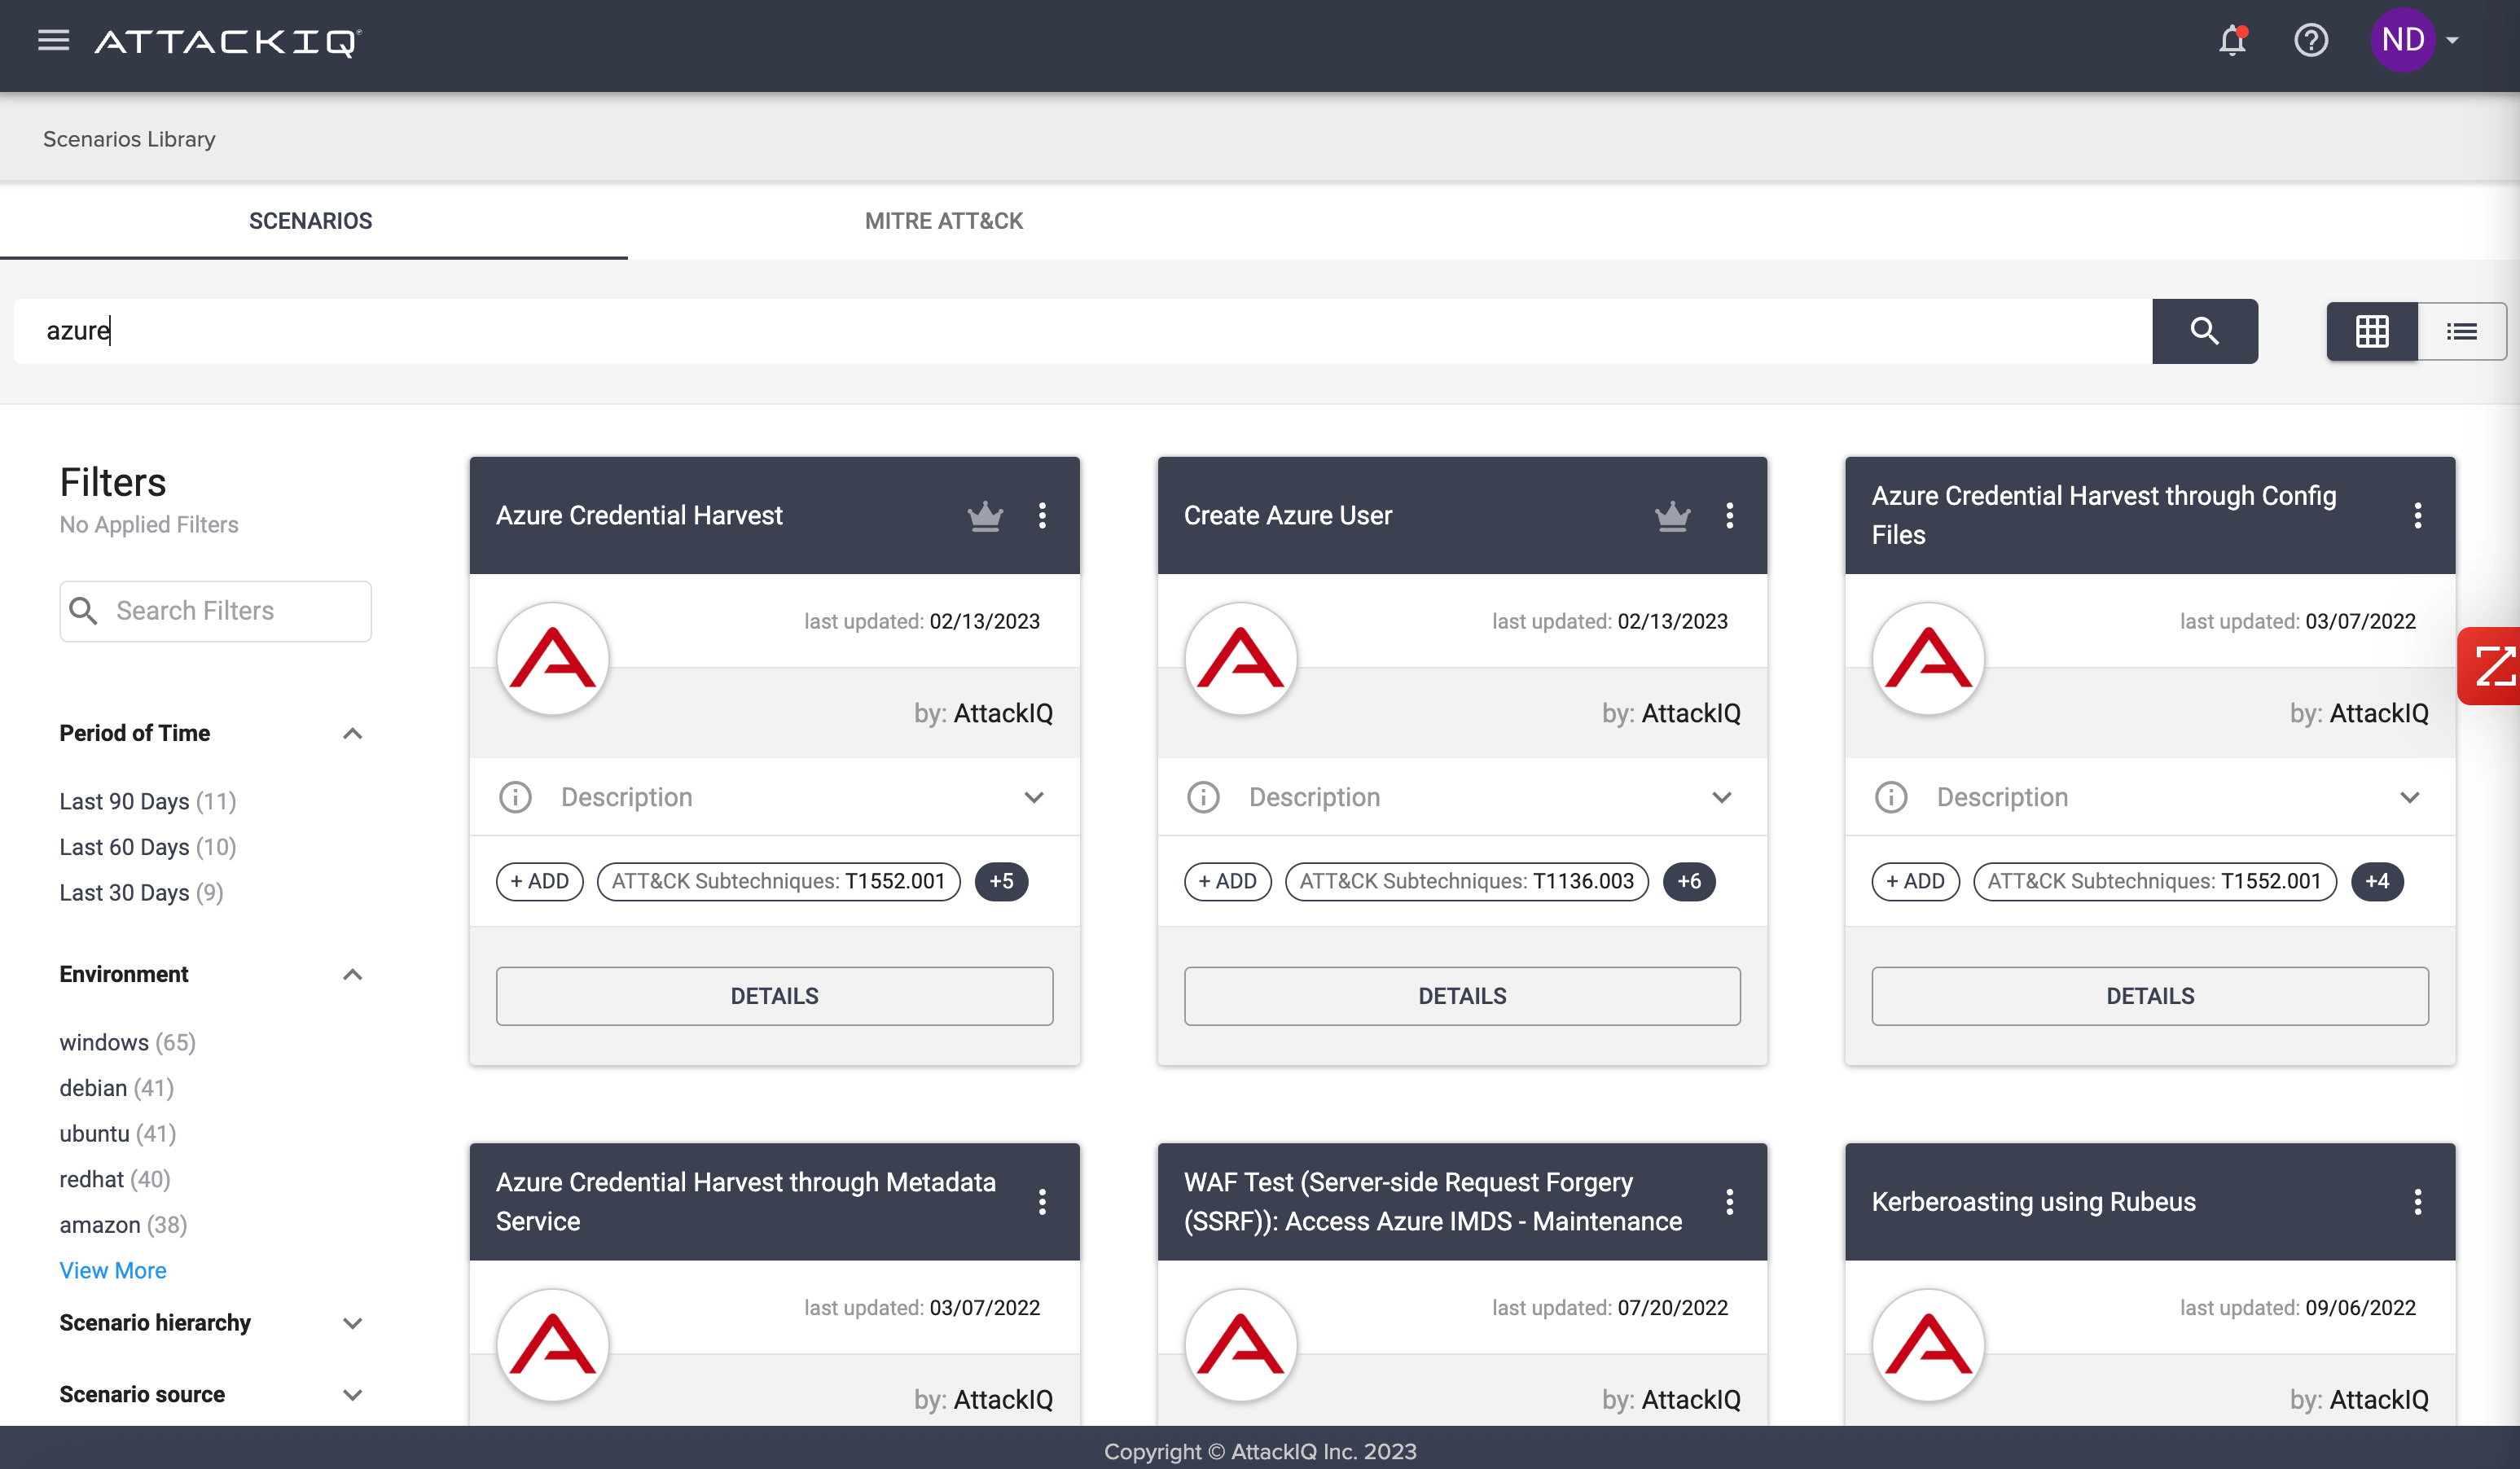Open the hamburger navigation menu

53,40
